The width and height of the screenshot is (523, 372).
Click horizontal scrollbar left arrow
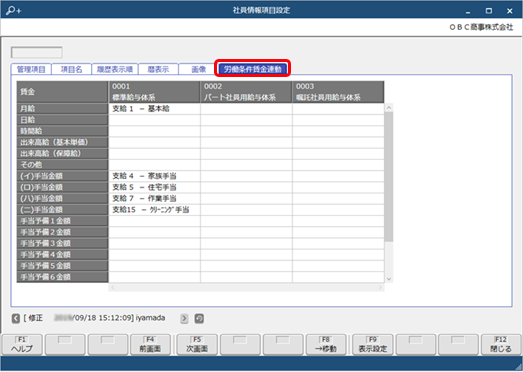(113, 287)
